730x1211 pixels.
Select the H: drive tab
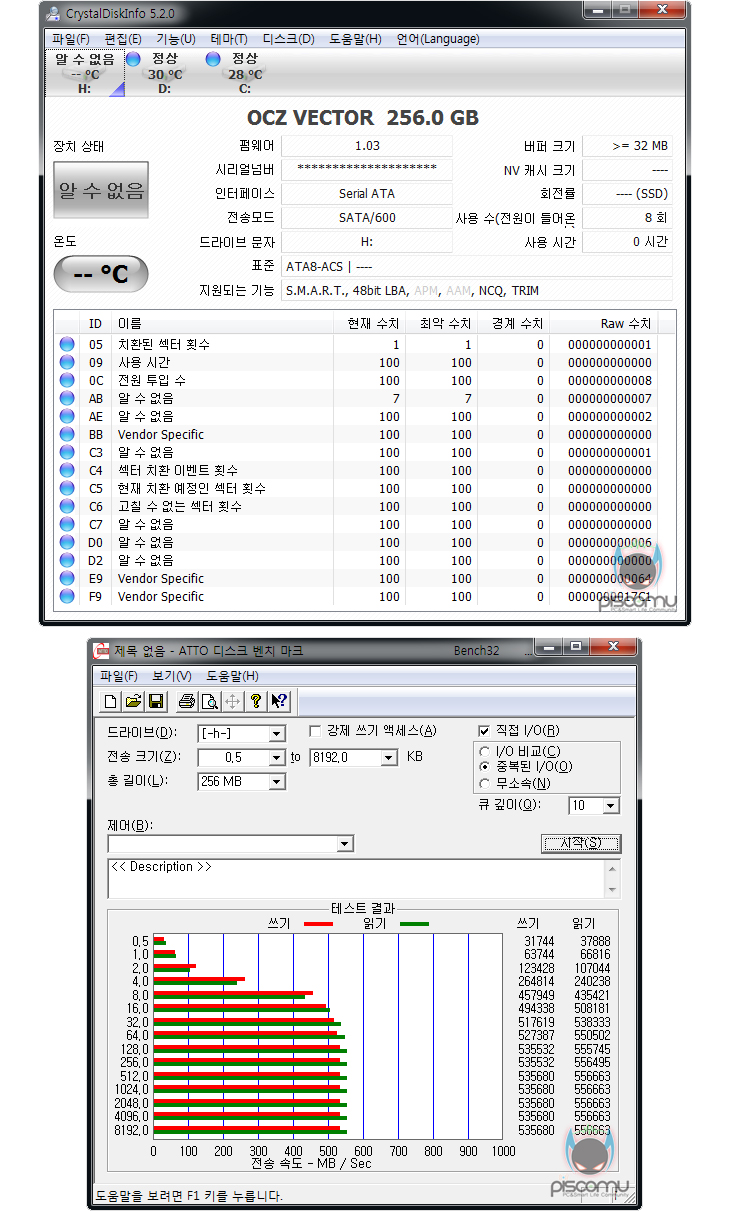point(84,73)
